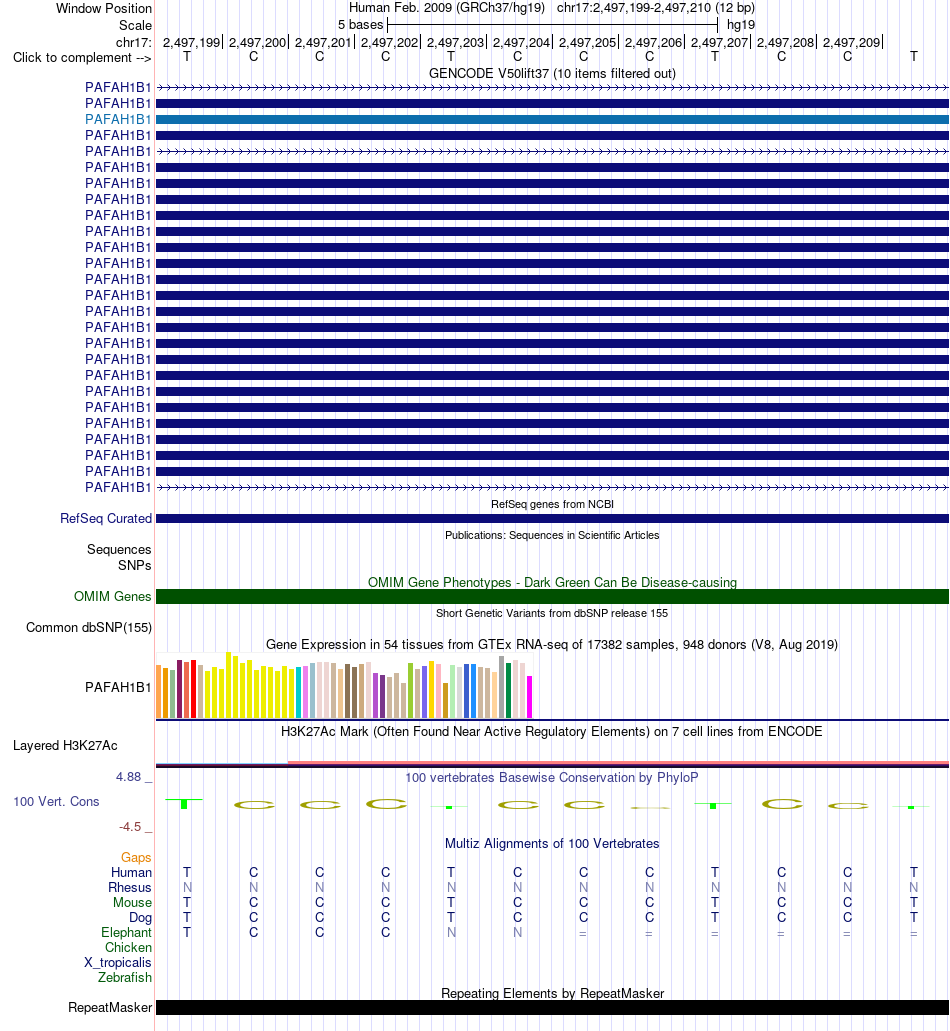Open the 'Gene Expression in 54 tissues from GTEx' title

(x=552, y=645)
